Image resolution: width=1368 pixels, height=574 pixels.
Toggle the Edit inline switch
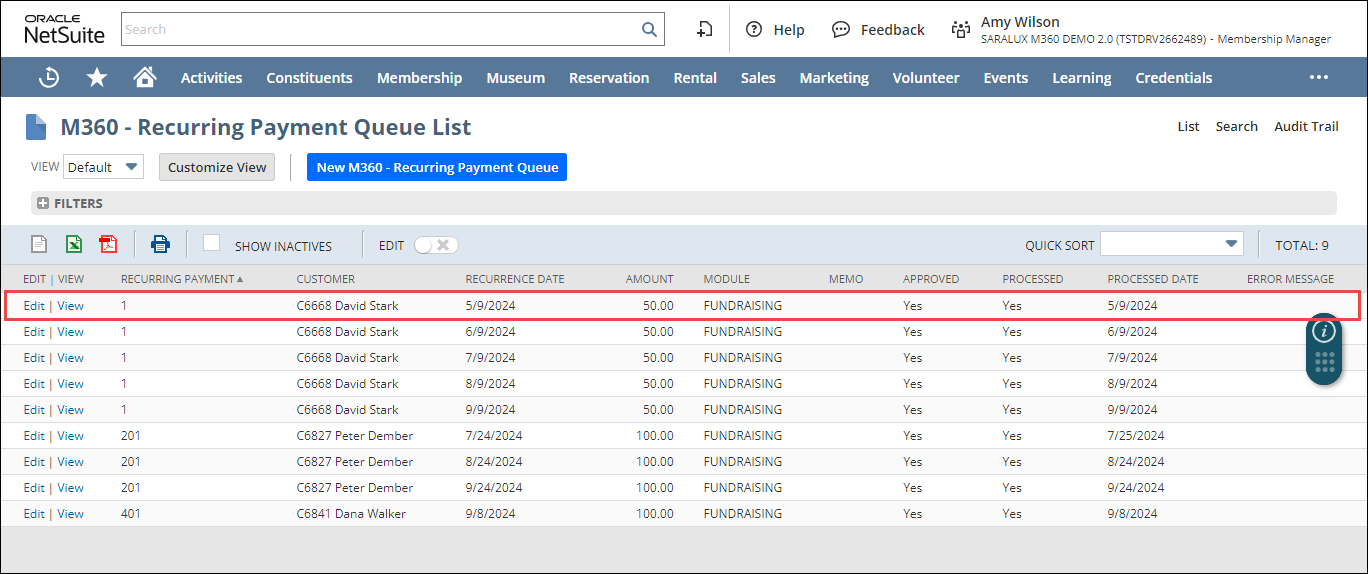point(436,245)
